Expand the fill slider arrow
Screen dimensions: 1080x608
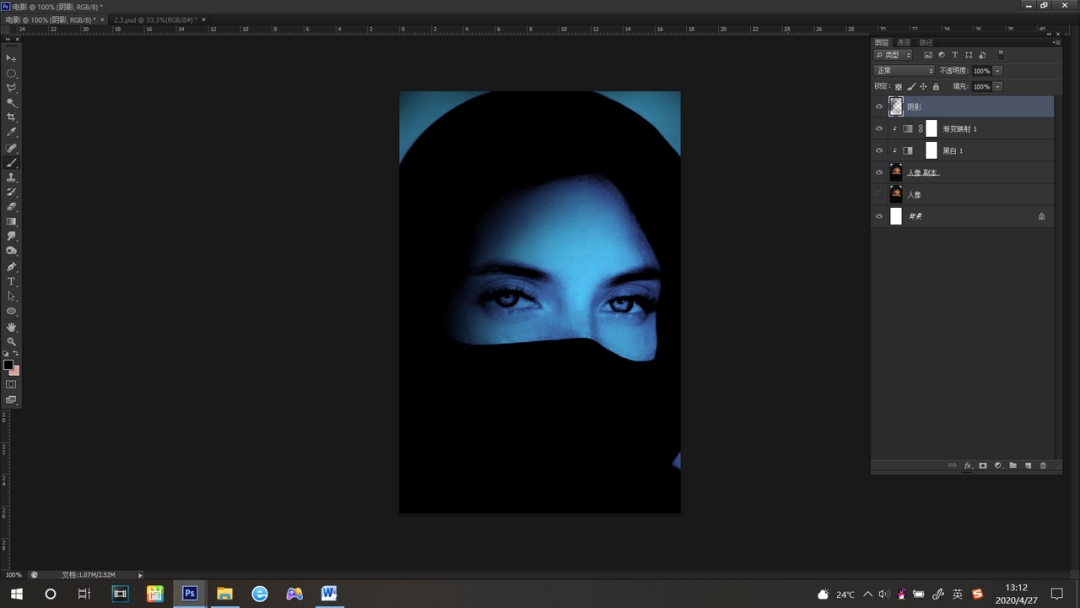click(997, 87)
